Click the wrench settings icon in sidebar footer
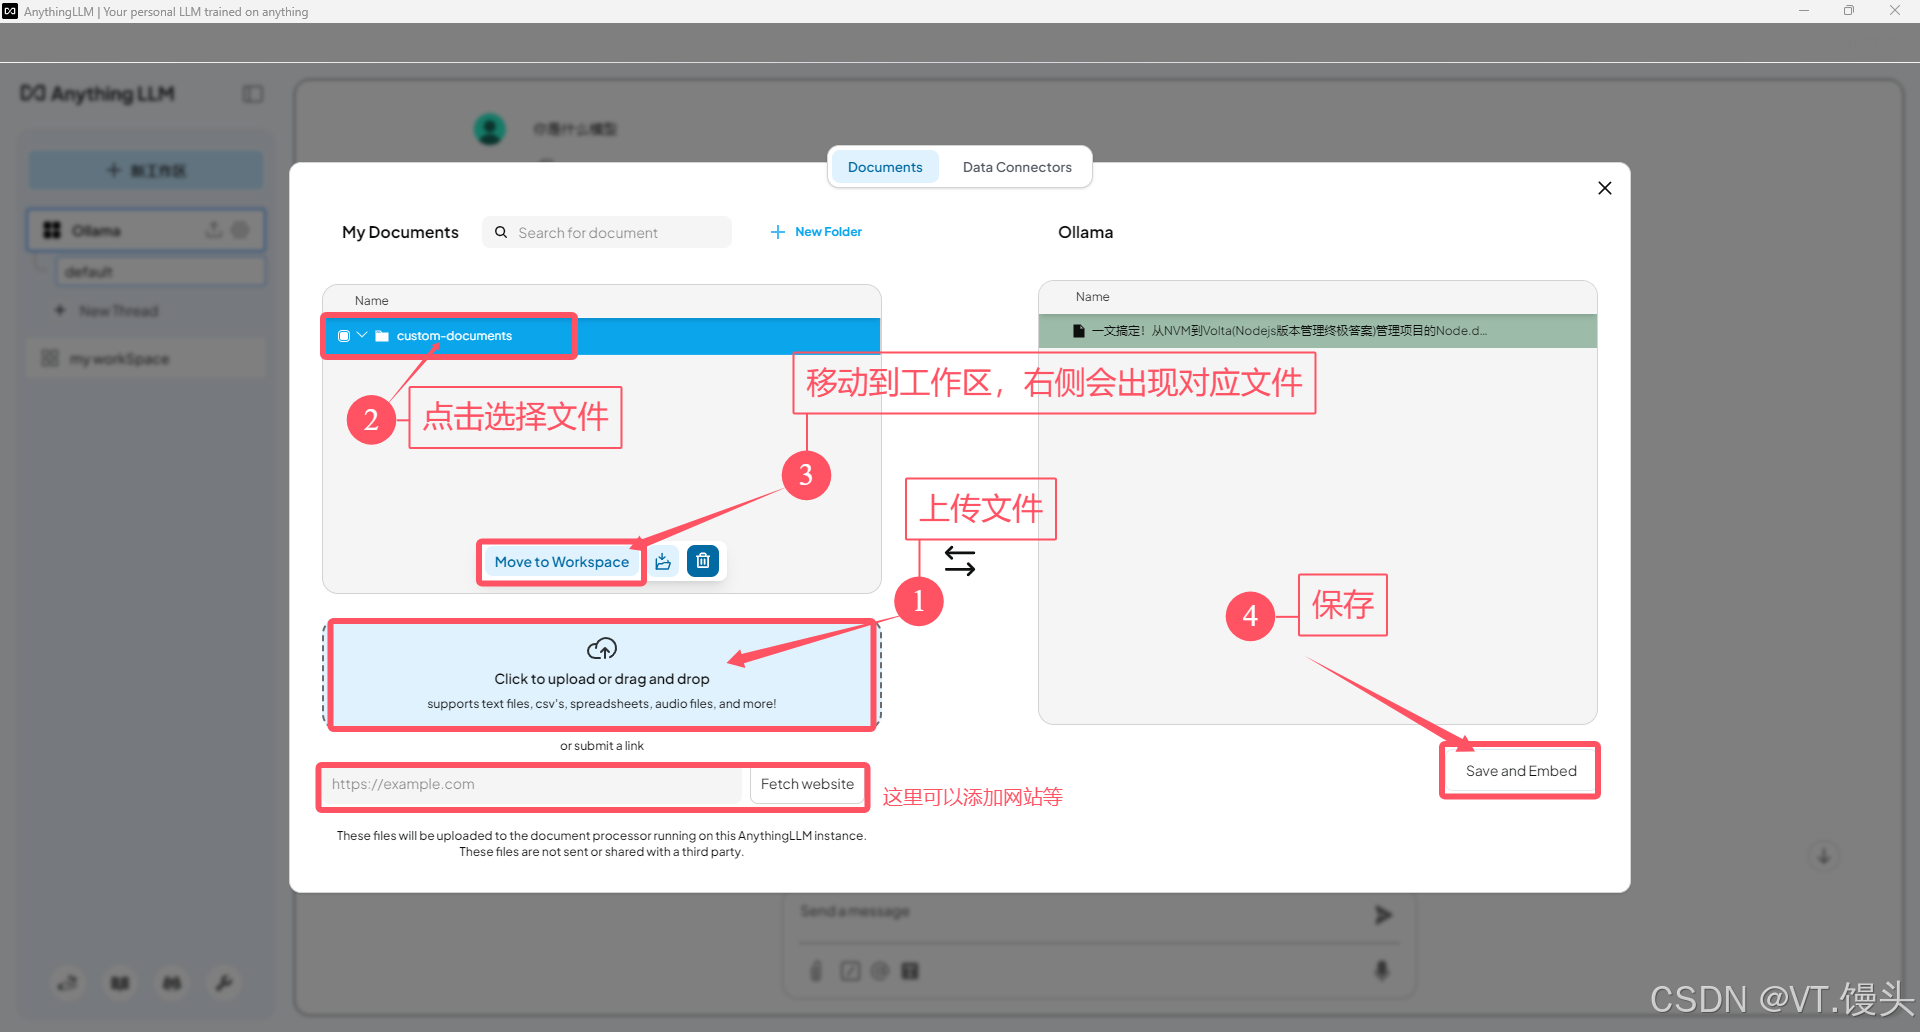1920x1032 pixels. coord(224,983)
